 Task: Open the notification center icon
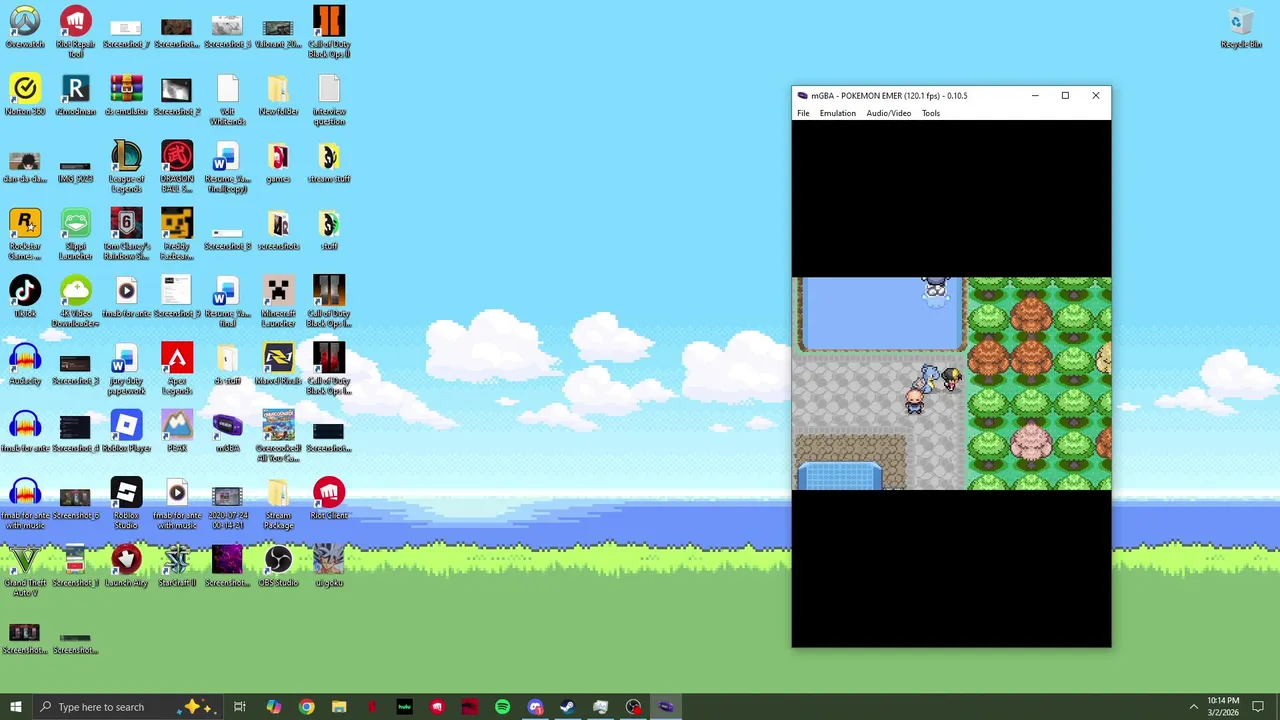[x=1259, y=707]
